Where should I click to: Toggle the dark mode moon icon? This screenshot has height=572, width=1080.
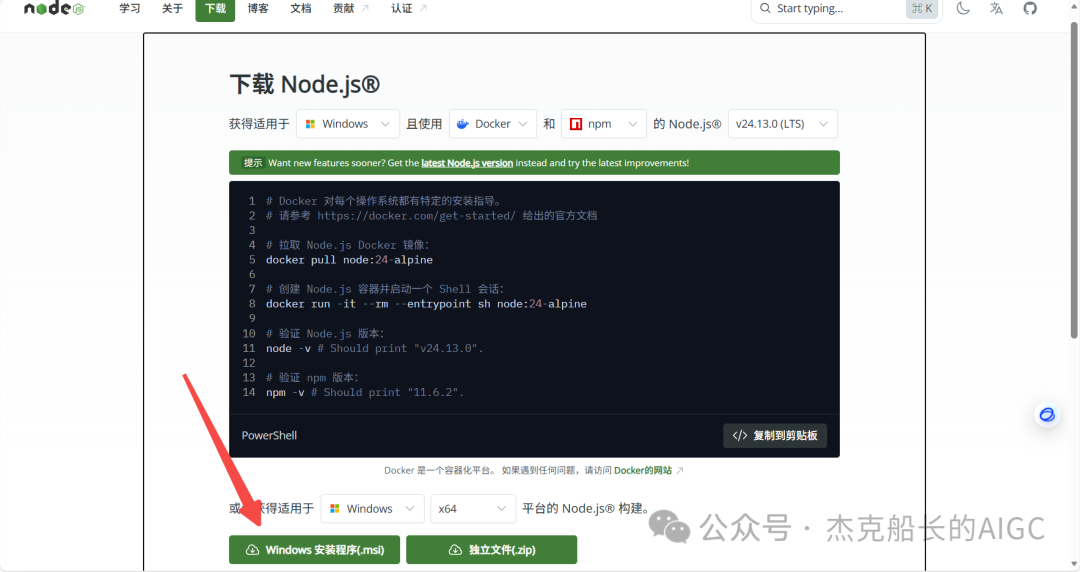[x=963, y=8]
